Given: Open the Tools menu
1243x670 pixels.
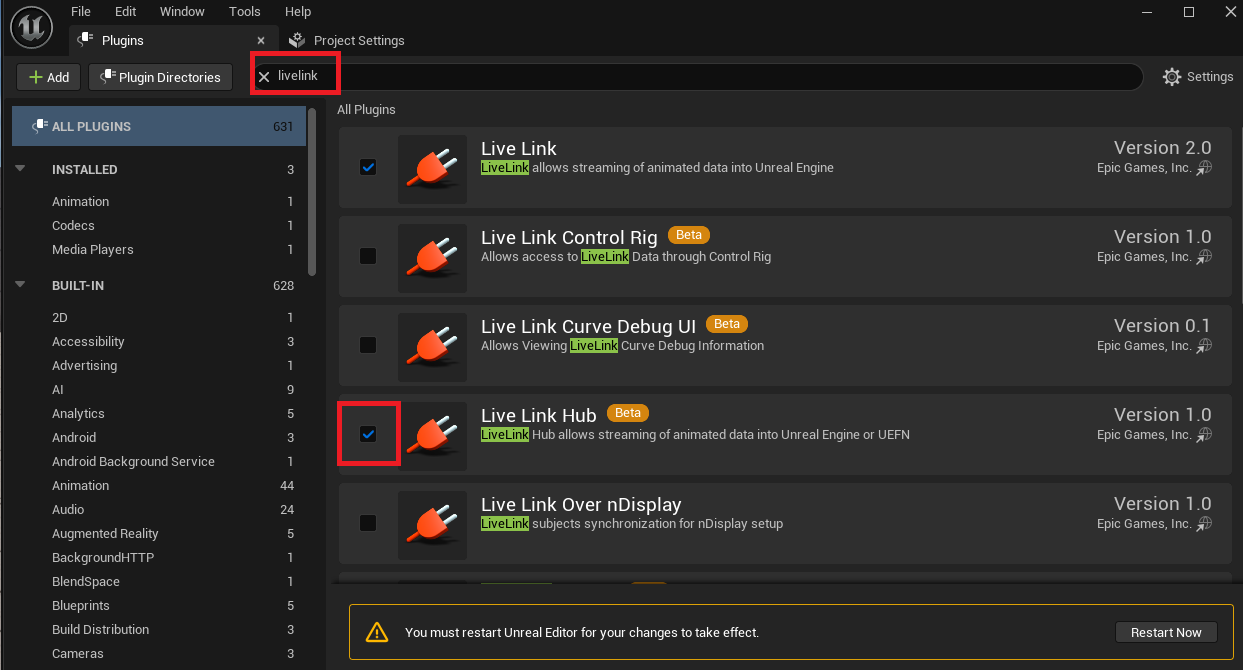Looking at the screenshot, I should tap(244, 11).
